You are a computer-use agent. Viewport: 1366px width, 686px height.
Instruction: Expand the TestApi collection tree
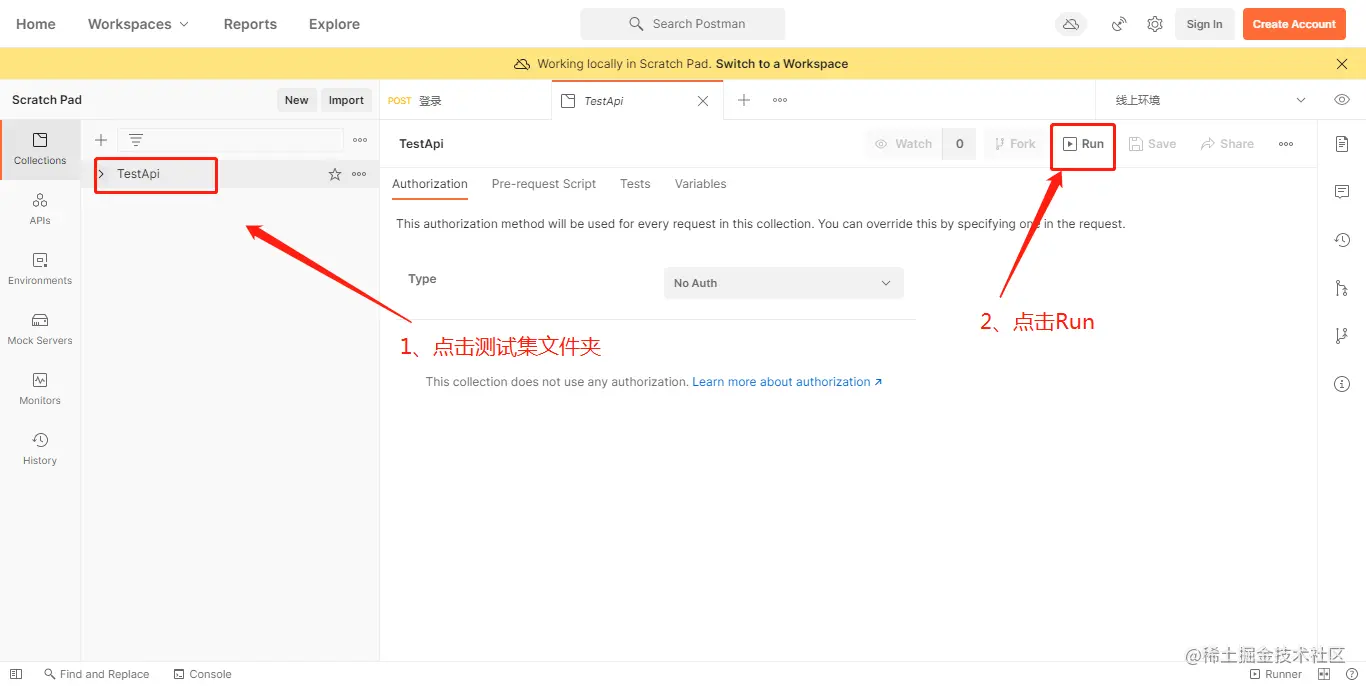[101, 174]
